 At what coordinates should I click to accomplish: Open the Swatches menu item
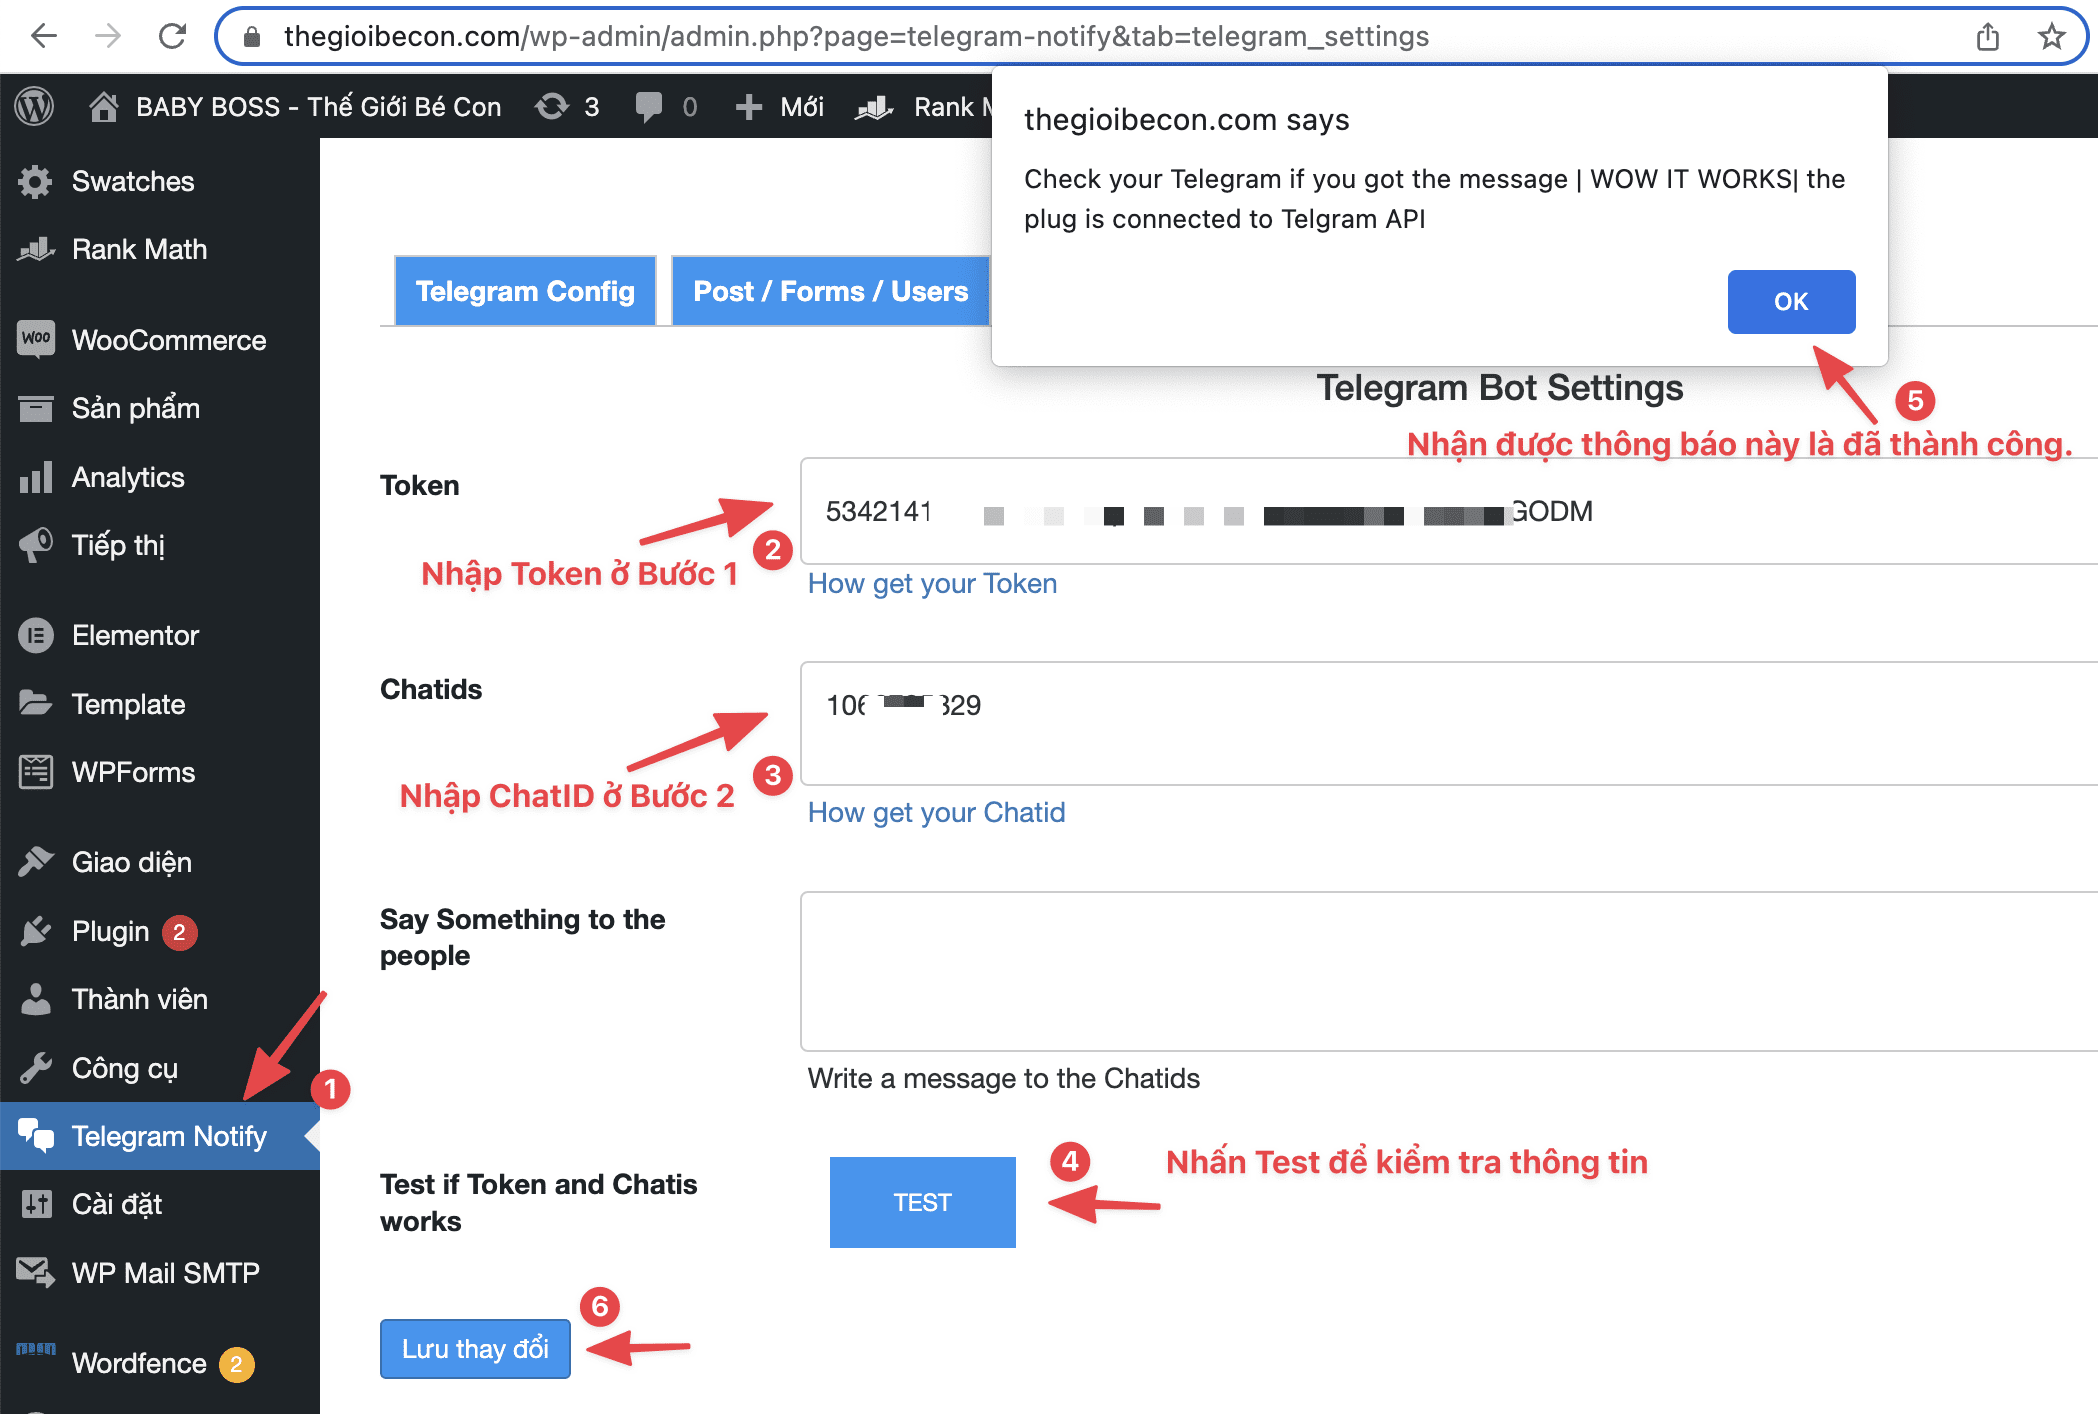point(133,182)
